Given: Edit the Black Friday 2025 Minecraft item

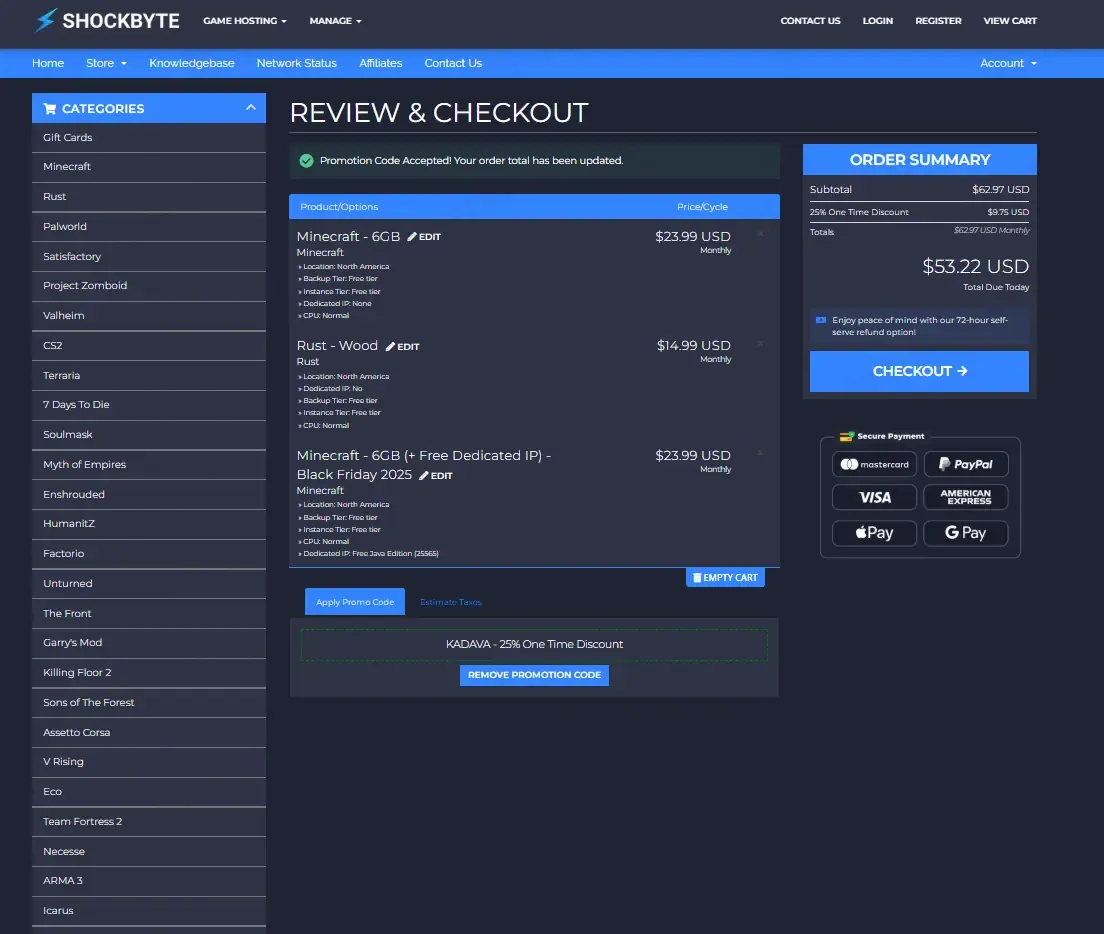Looking at the screenshot, I should coord(436,476).
